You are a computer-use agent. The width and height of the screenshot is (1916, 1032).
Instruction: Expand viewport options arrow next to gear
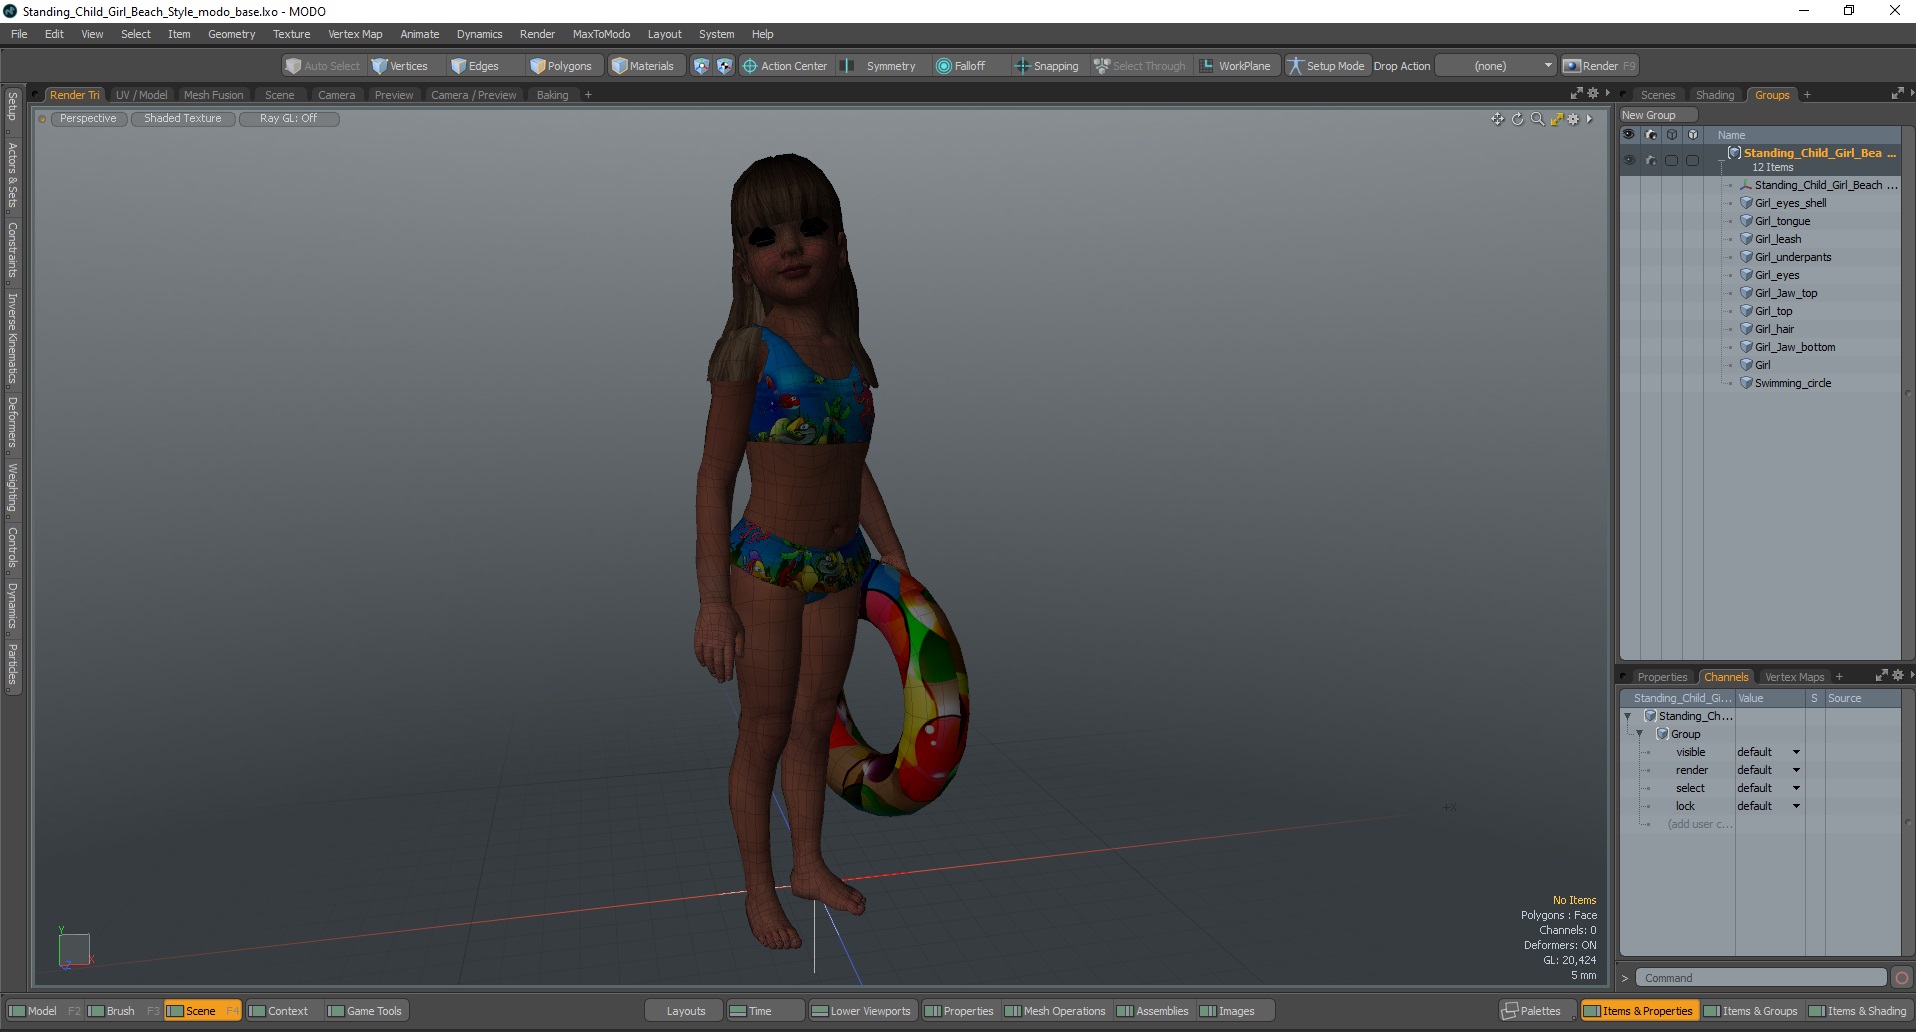pyautogui.click(x=1589, y=119)
